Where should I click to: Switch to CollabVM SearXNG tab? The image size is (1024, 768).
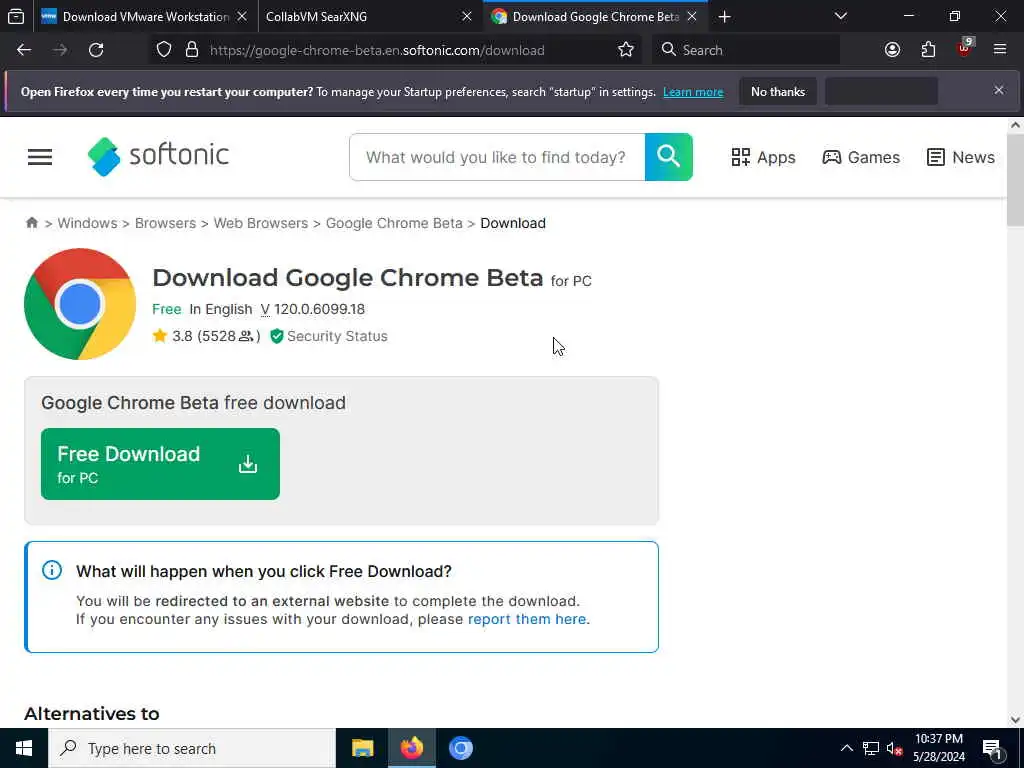(x=368, y=16)
